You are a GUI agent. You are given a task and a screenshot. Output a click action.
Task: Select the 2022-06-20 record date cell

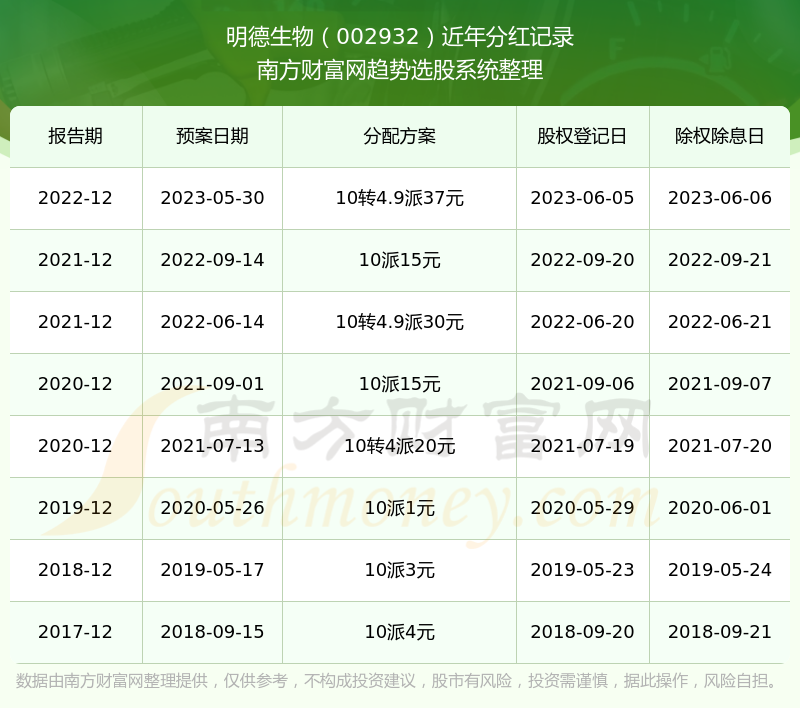coord(582,322)
